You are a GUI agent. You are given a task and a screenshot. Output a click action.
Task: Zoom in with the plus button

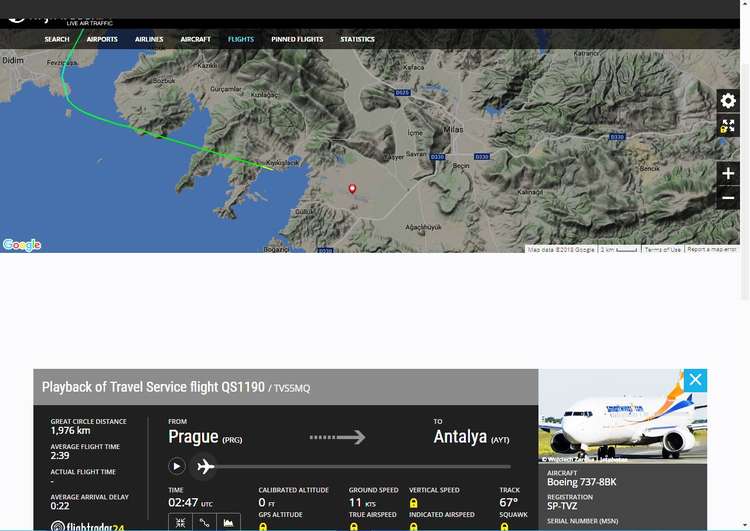(728, 173)
